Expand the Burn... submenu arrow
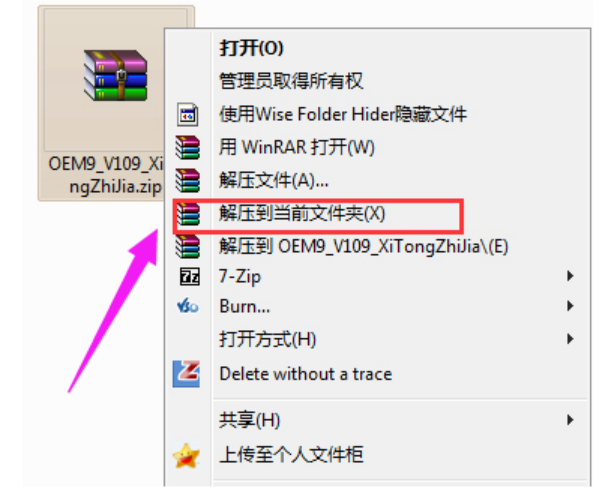Screen dimensions: 609x491 tap(570, 306)
